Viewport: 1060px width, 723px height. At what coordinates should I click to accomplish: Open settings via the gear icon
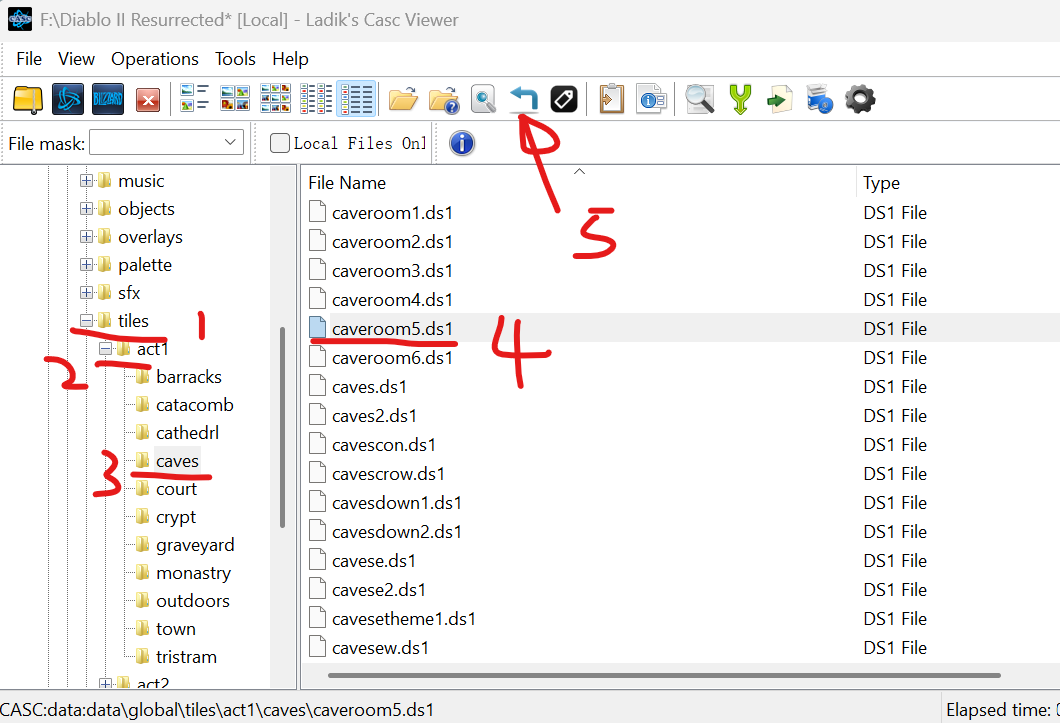[x=860, y=99]
